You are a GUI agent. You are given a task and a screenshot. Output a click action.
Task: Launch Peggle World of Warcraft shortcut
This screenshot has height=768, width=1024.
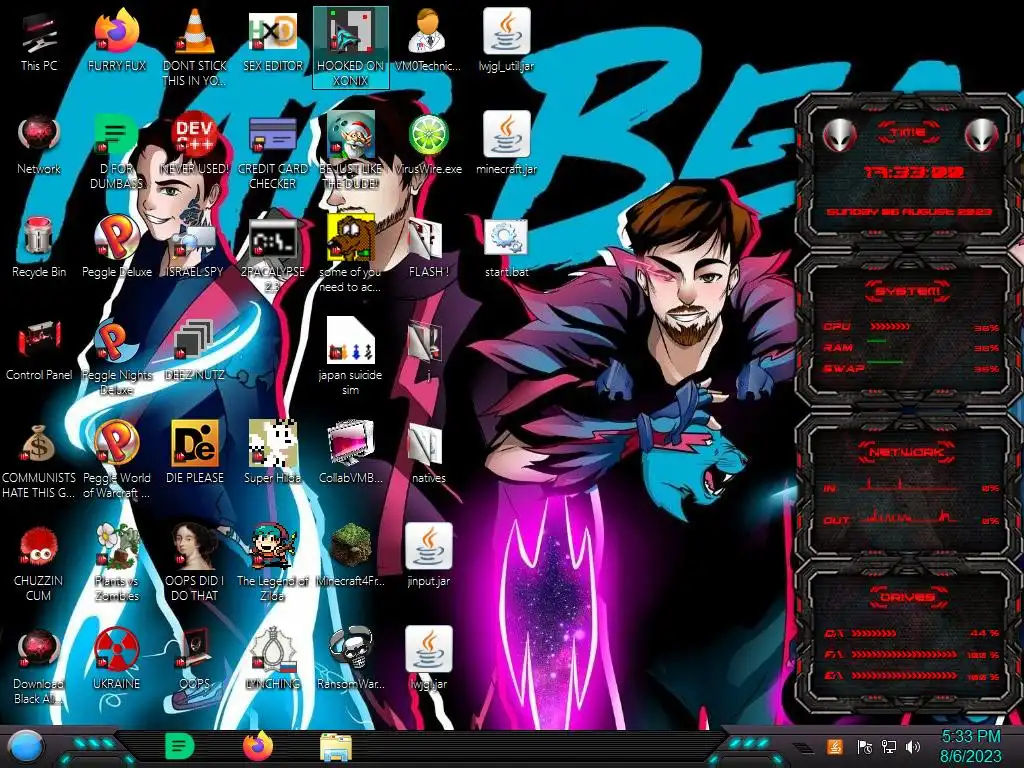(x=117, y=460)
